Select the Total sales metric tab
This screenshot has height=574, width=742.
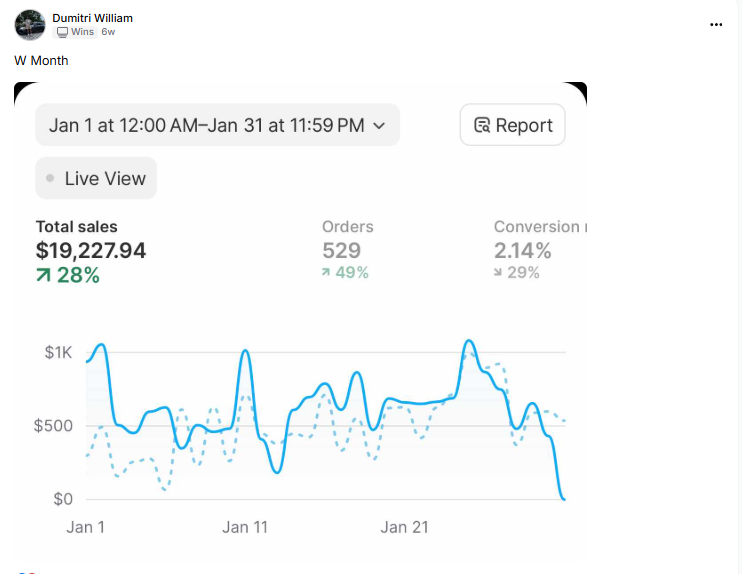click(x=91, y=252)
